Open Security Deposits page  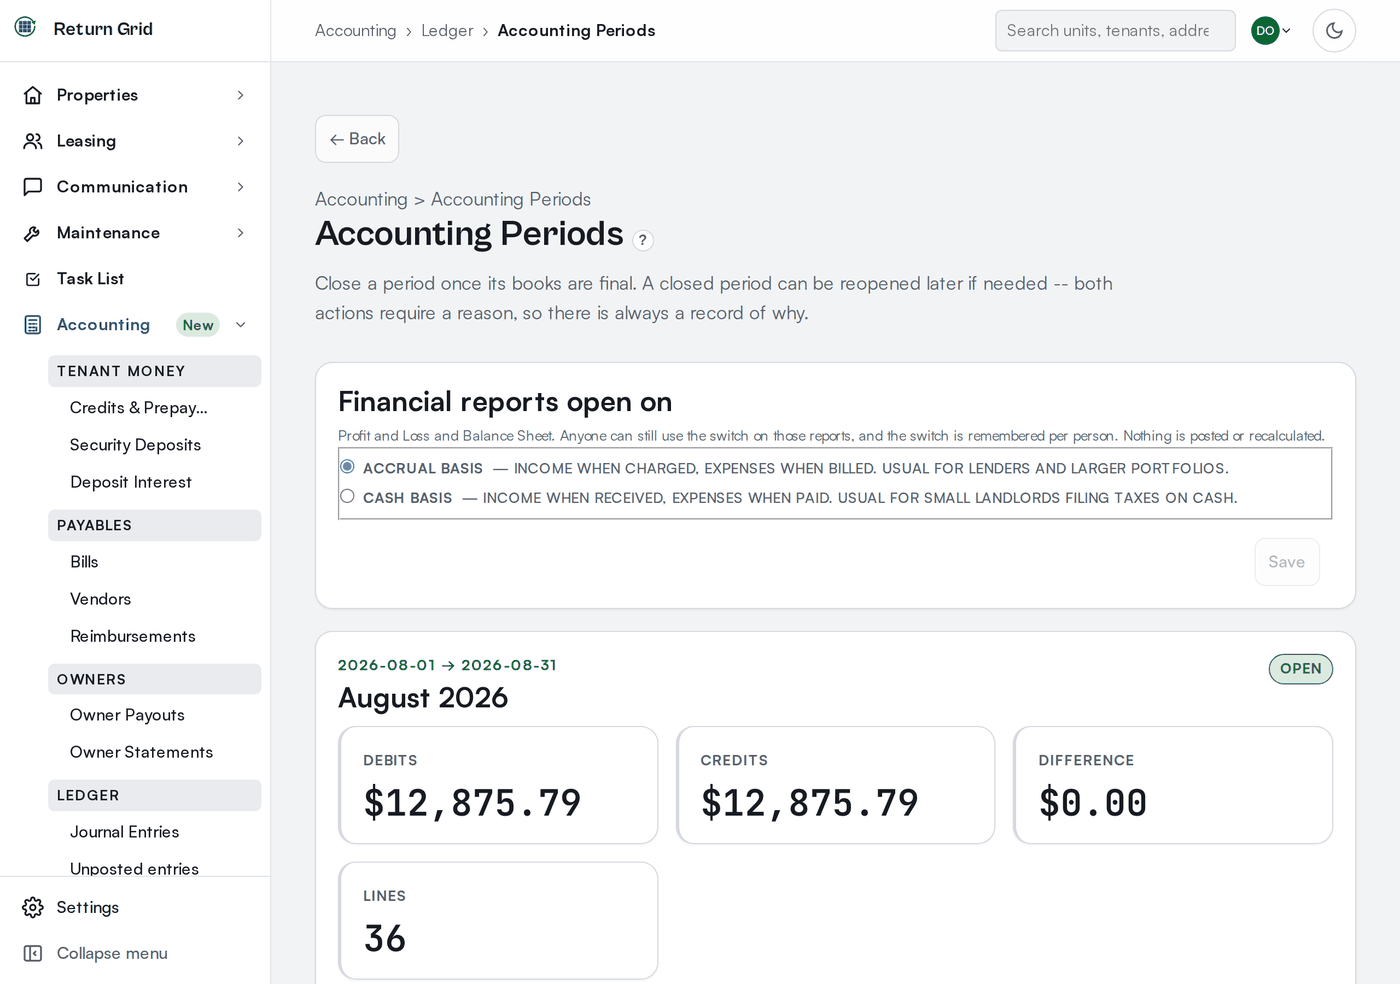point(135,445)
